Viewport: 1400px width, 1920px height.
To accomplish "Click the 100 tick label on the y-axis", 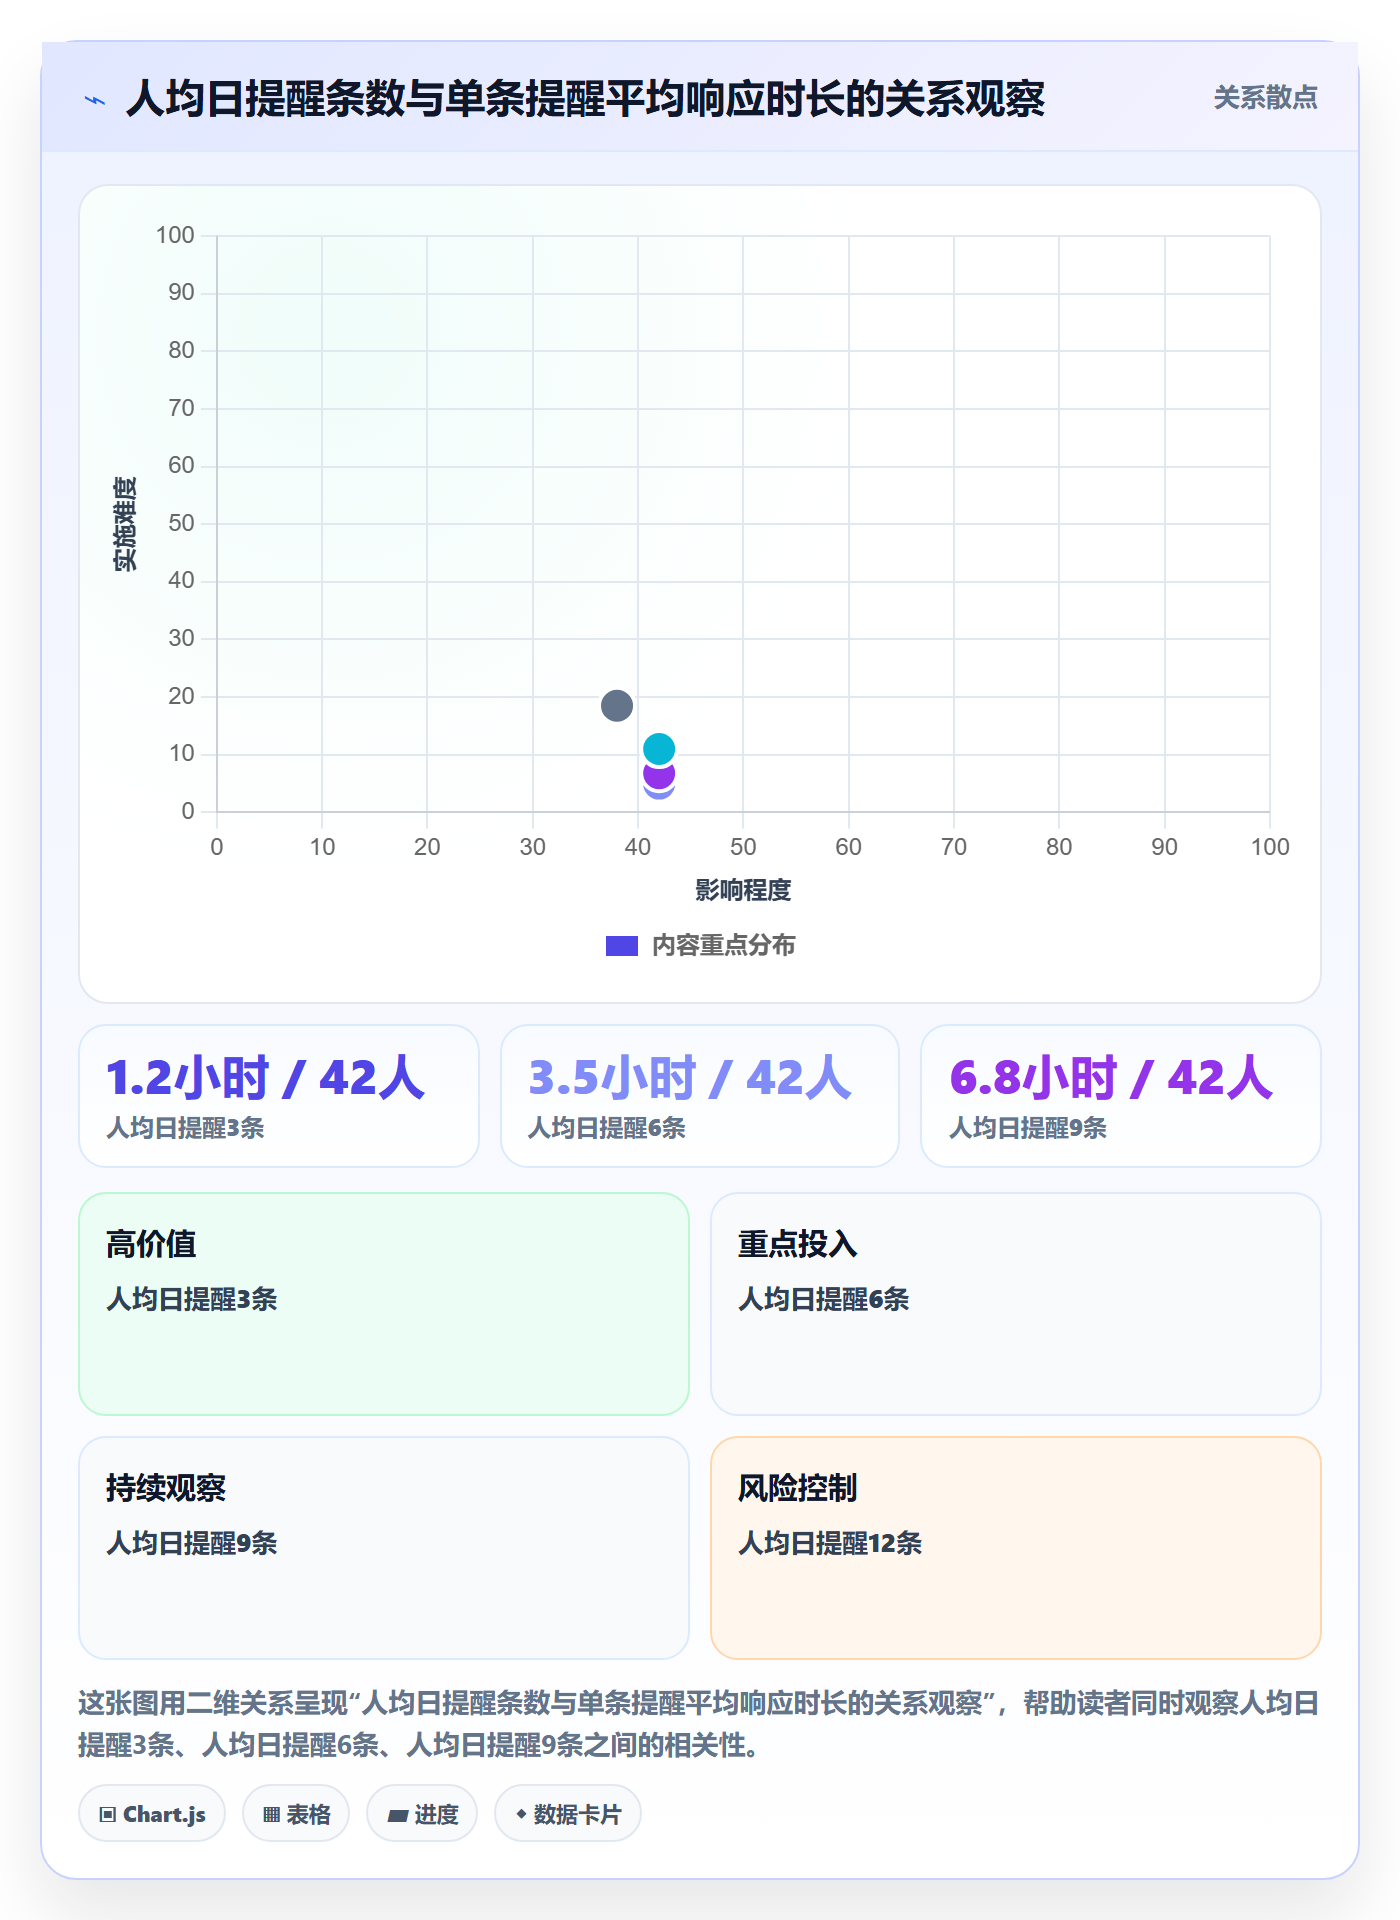I will pyautogui.click(x=175, y=235).
